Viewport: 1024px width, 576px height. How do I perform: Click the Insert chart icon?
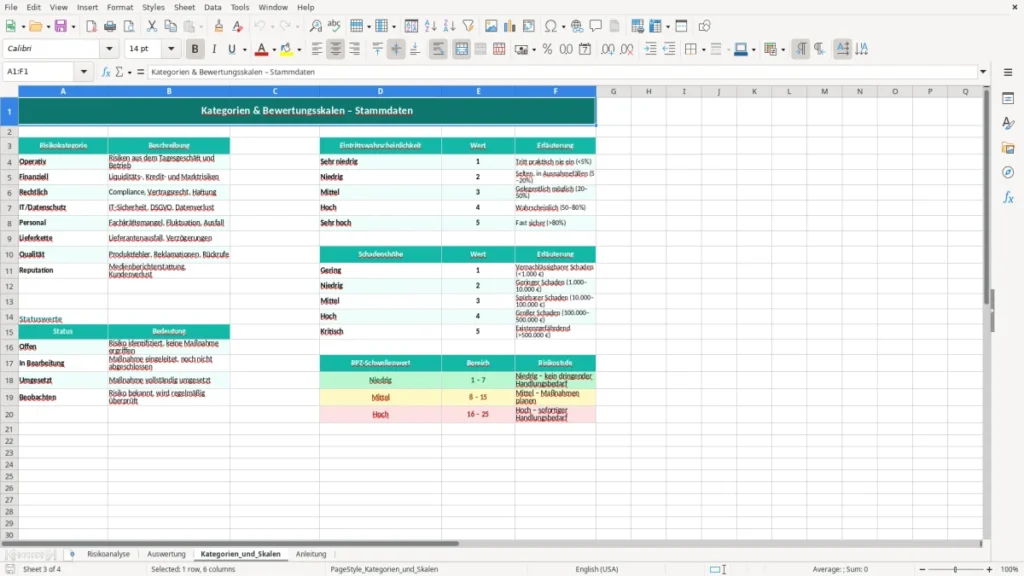coord(509,26)
